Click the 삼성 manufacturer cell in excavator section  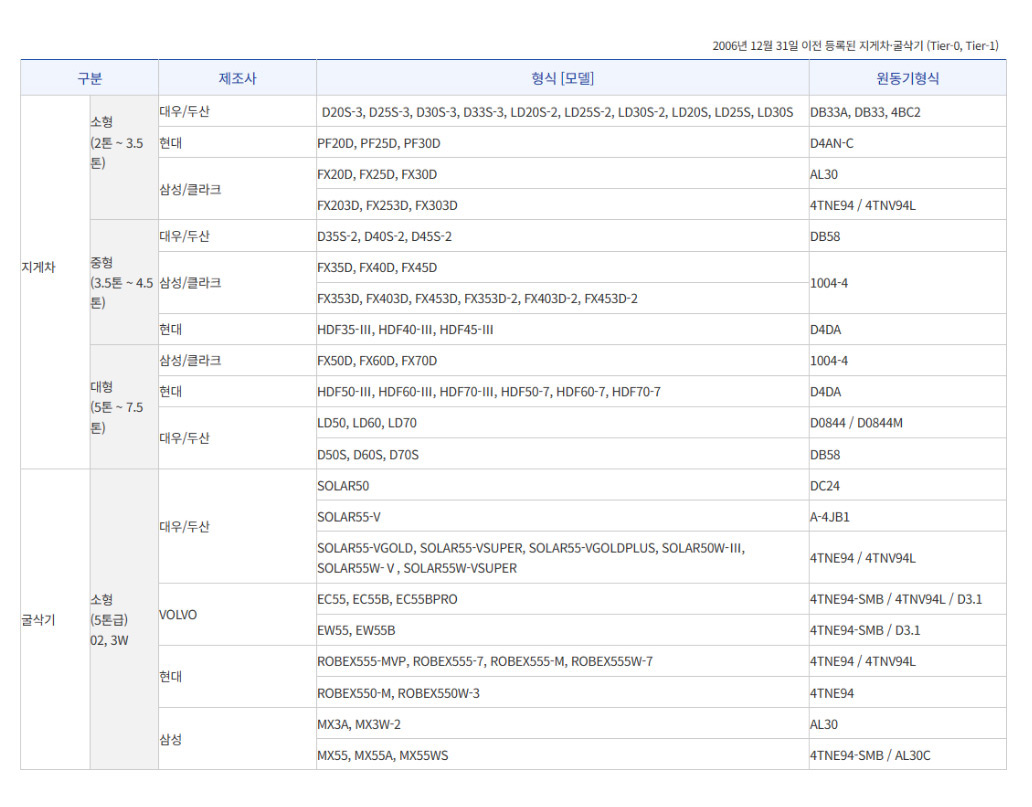(237, 739)
